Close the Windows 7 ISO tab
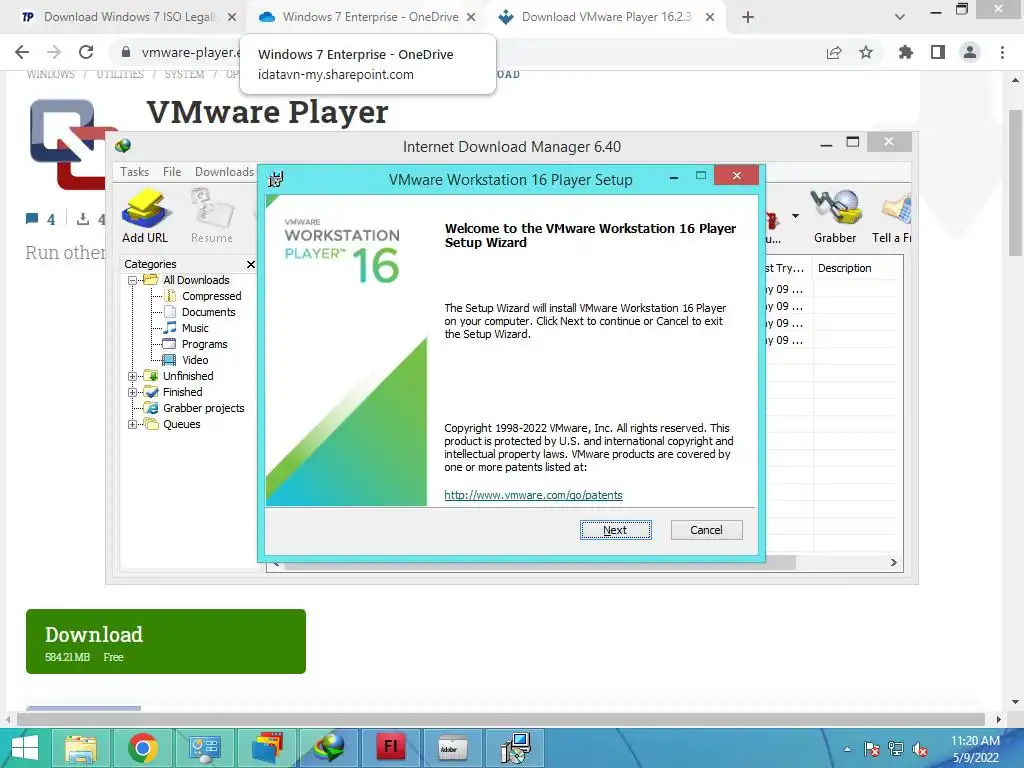Screen dimensions: 1024x768 232,17
